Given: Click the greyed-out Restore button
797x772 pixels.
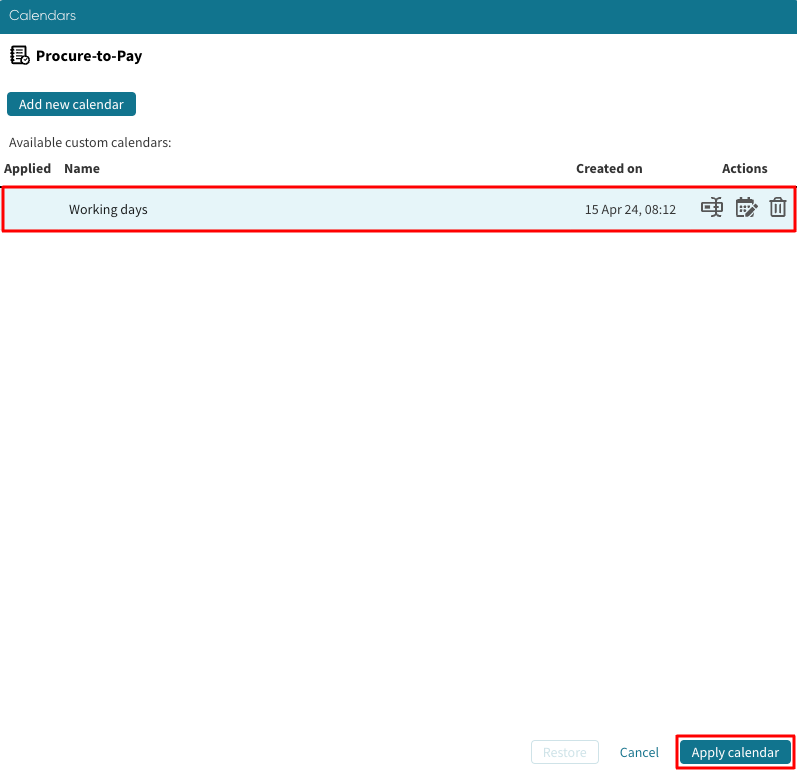Looking at the screenshot, I should pyautogui.click(x=565, y=752).
